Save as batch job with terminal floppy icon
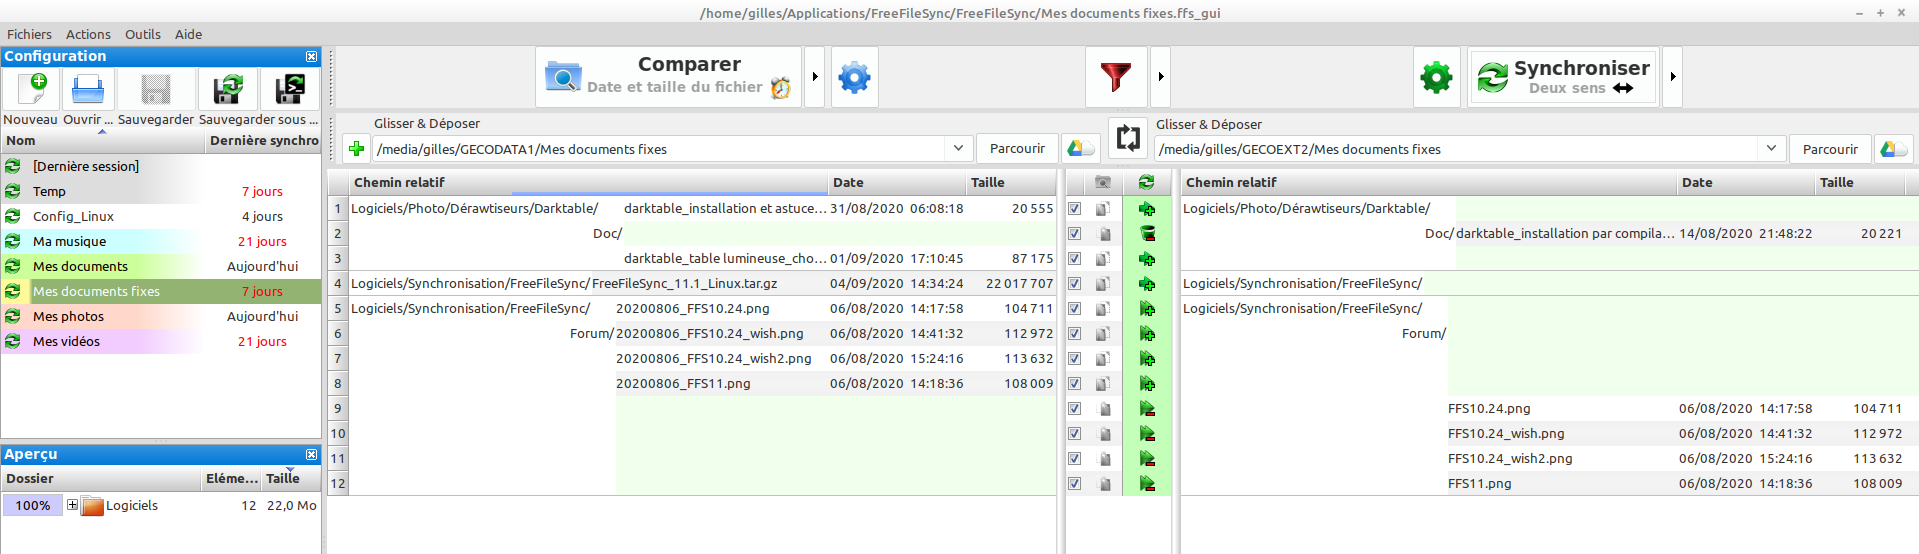The image size is (1919, 554). coord(290,89)
